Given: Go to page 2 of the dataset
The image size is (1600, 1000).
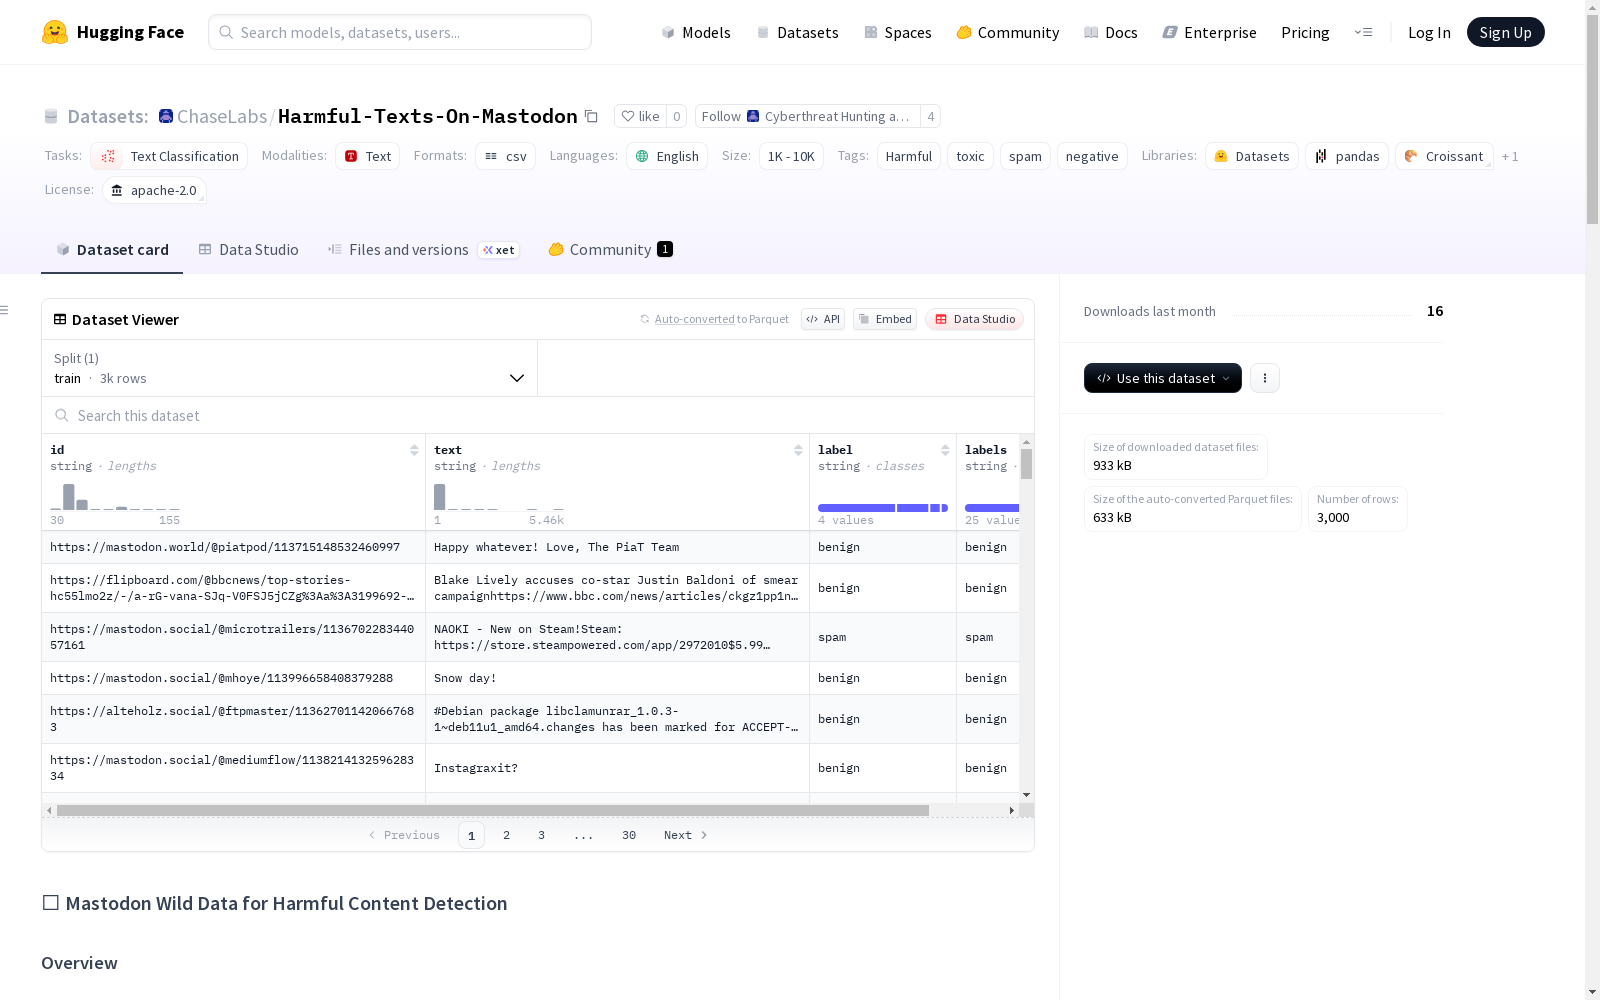Looking at the screenshot, I should click(x=507, y=835).
